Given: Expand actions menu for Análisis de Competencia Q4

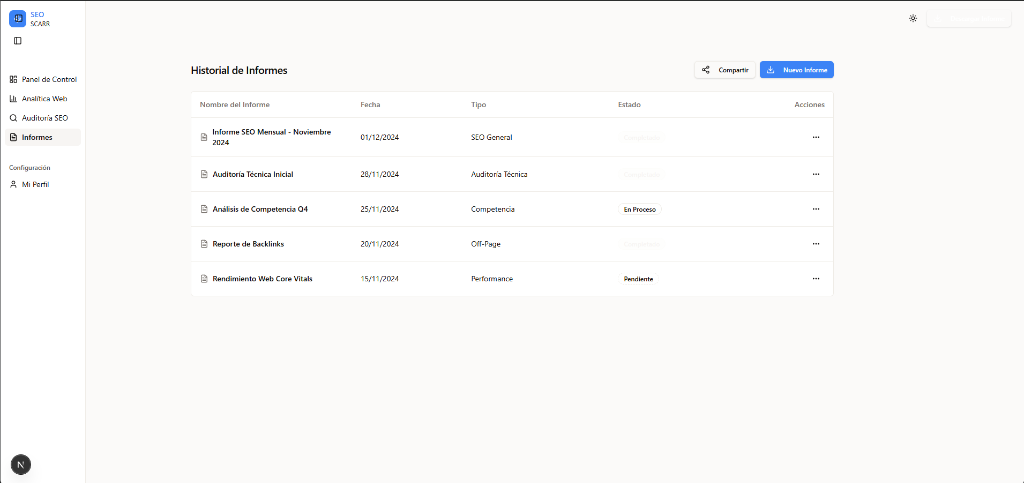Looking at the screenshot, I should click(816, 209).
